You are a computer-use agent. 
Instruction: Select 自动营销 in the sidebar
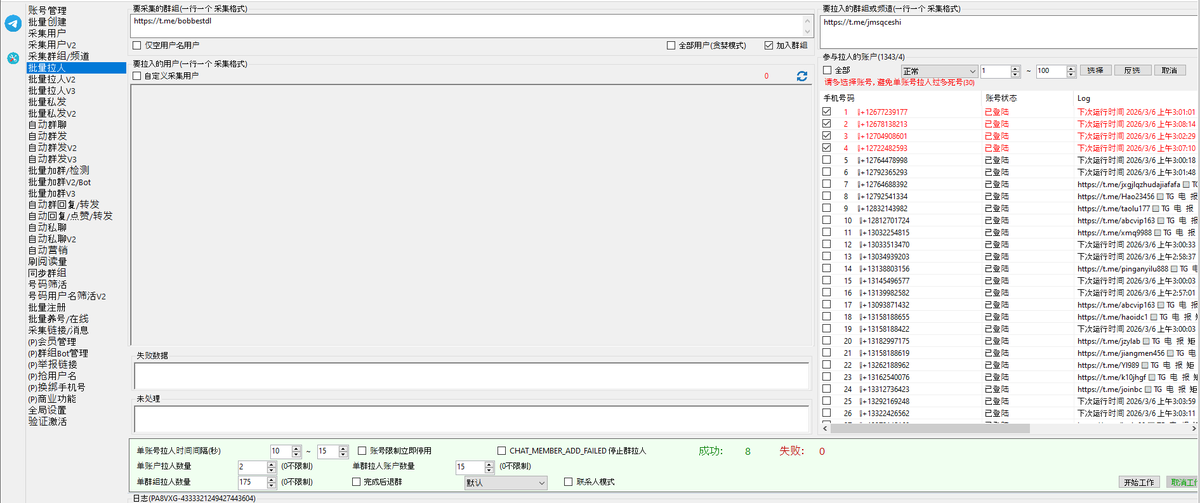click(47, 250)
